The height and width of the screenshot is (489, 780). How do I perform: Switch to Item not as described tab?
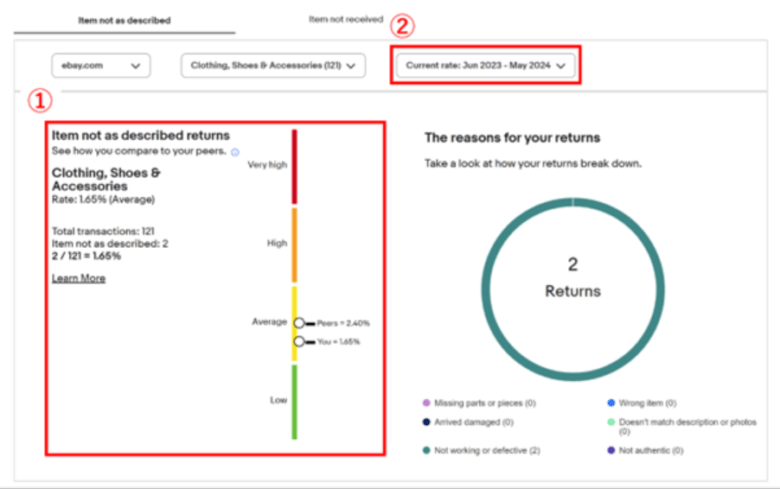tap(124, 20)
